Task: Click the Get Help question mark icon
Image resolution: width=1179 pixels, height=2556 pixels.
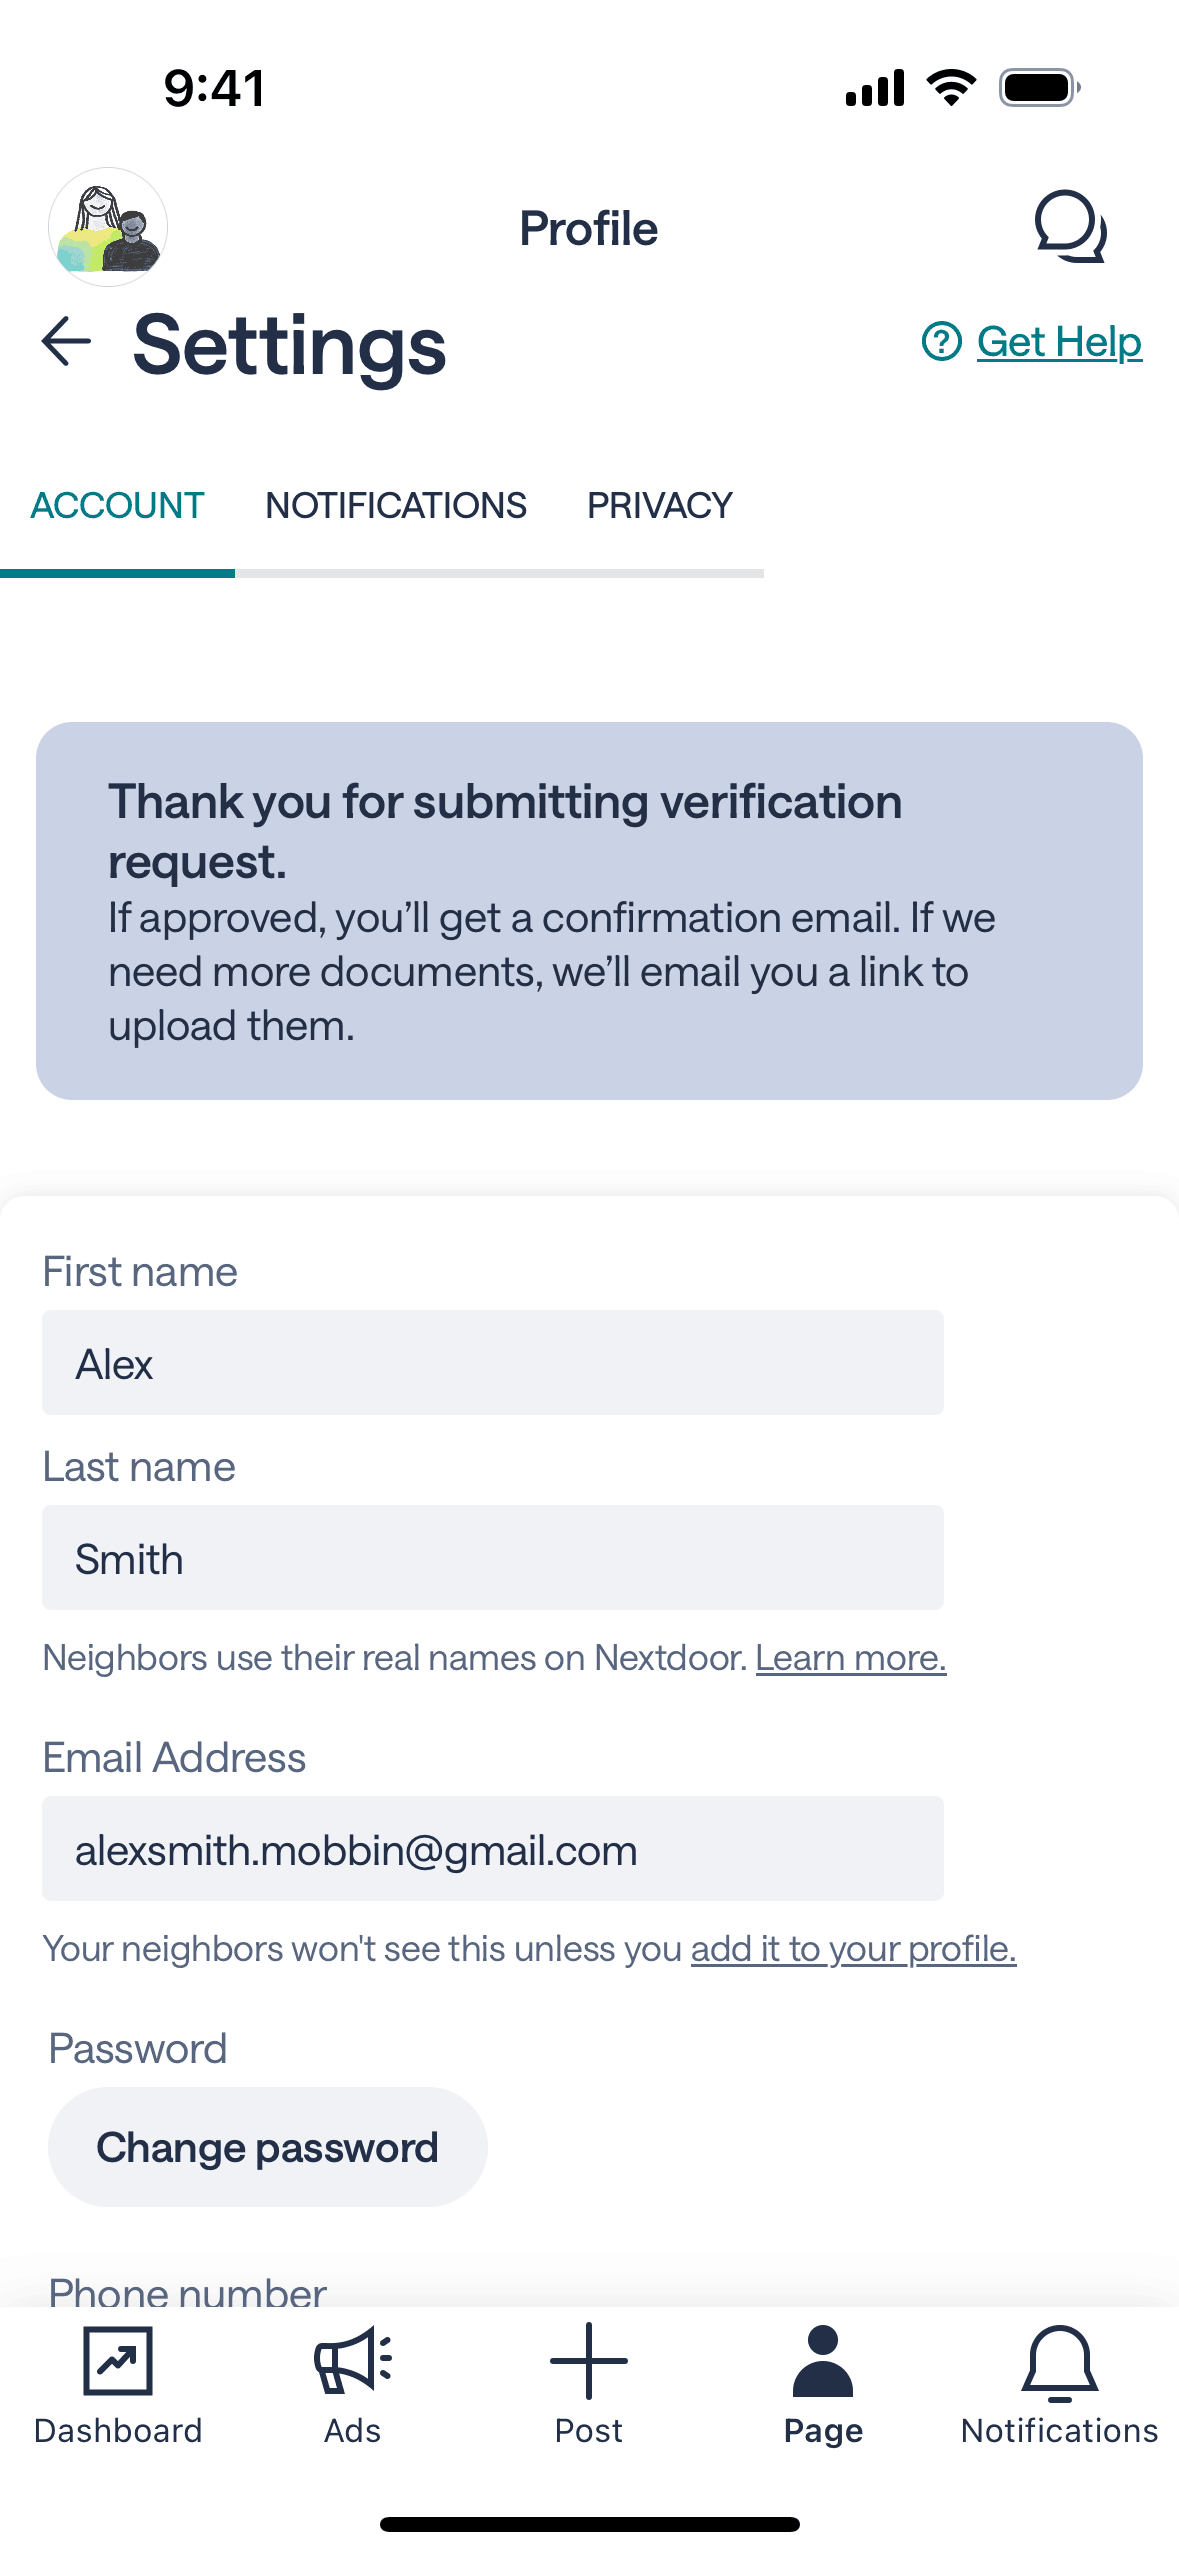Action: [941, 342]
